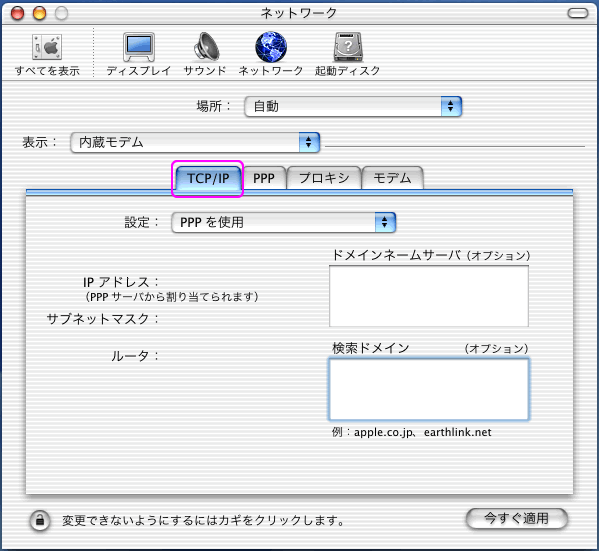Select the TCP/IP tab
599x551 pixels.
208,178
